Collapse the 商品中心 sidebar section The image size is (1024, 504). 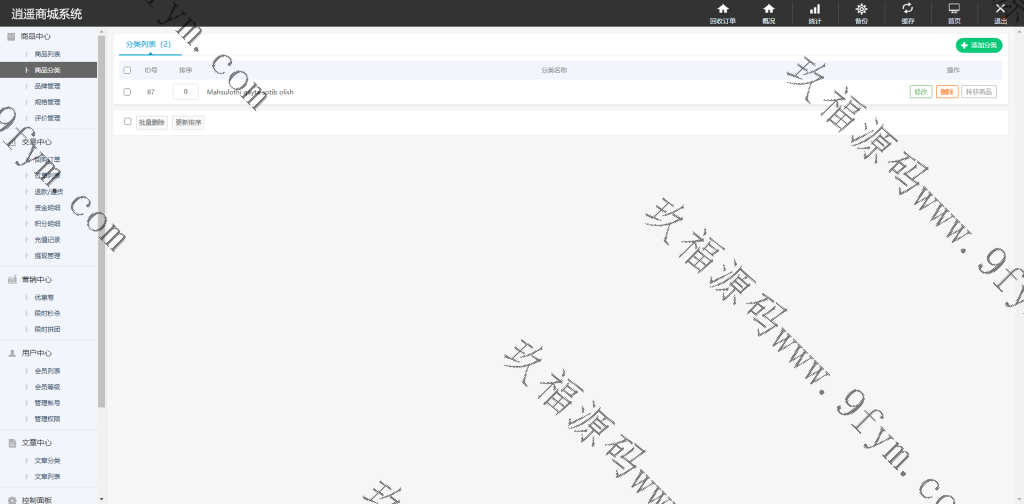[35, 37]
